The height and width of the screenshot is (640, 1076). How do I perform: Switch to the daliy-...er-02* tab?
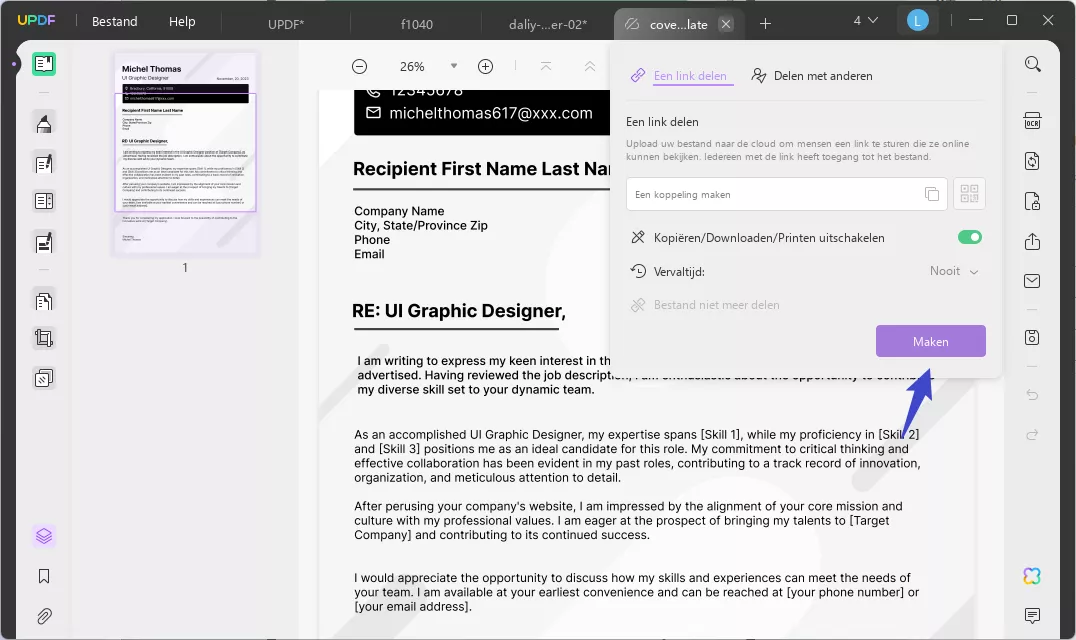pyautogui.click(x=548, y=24)
